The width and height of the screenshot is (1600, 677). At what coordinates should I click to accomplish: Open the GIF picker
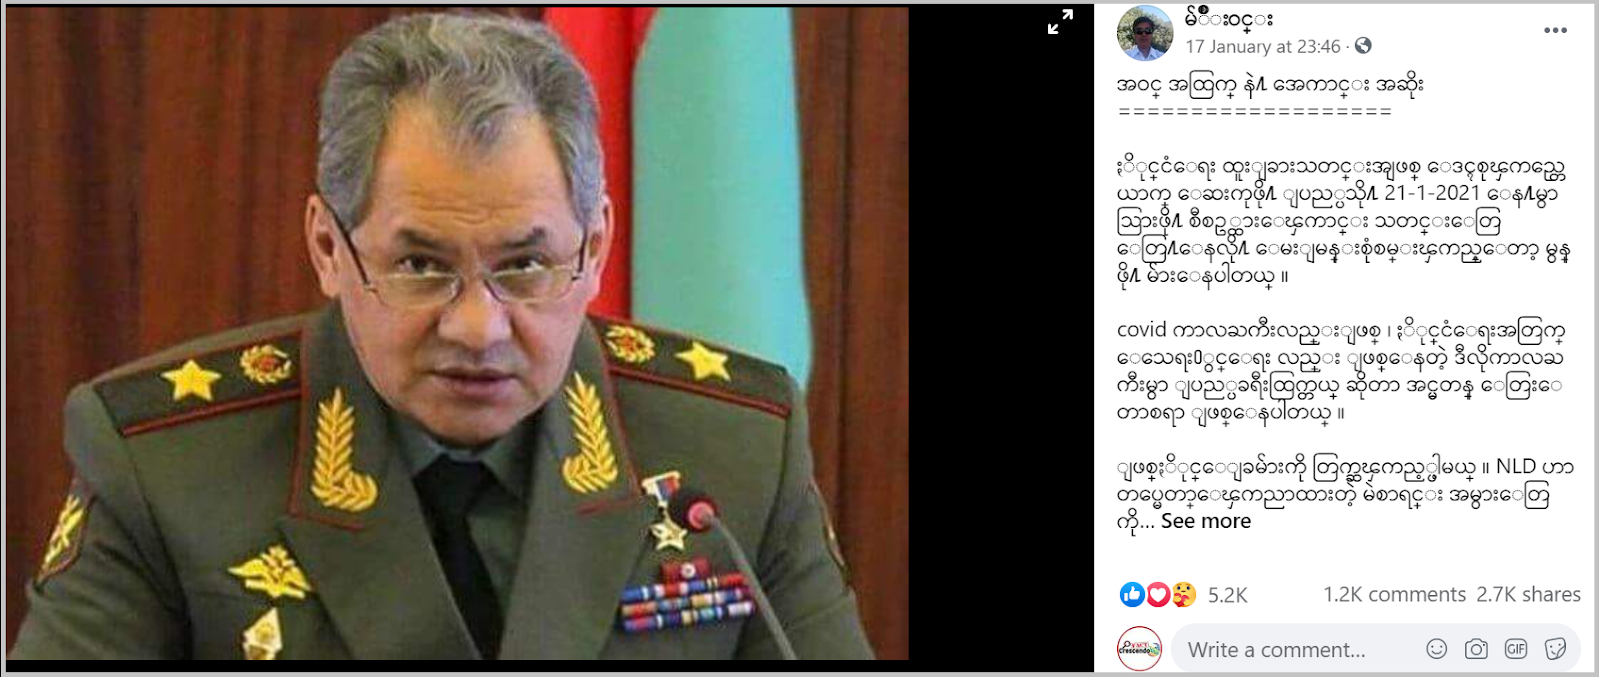tap(1516, 649)
